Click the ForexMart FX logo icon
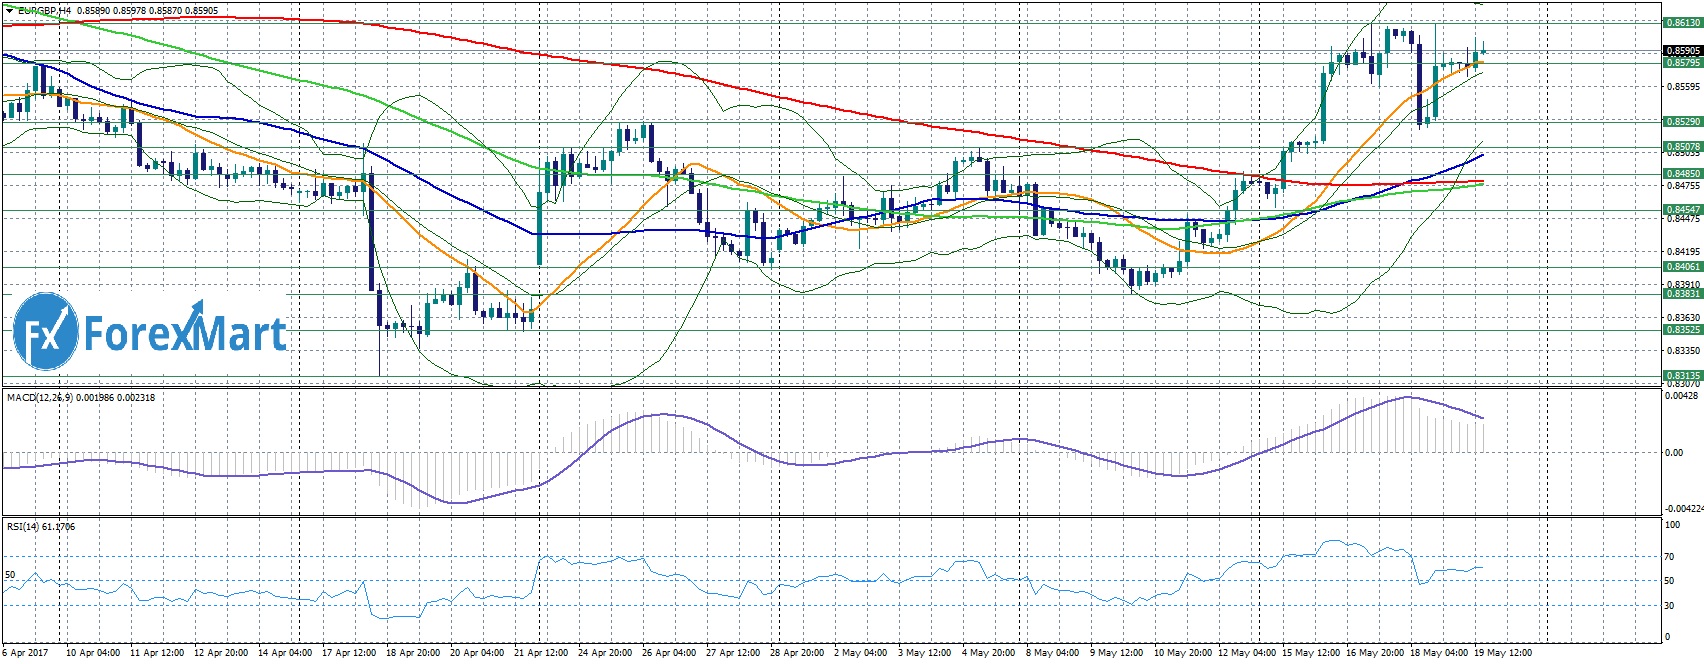This screenshot has height=664, width=1704. [46, 331]
